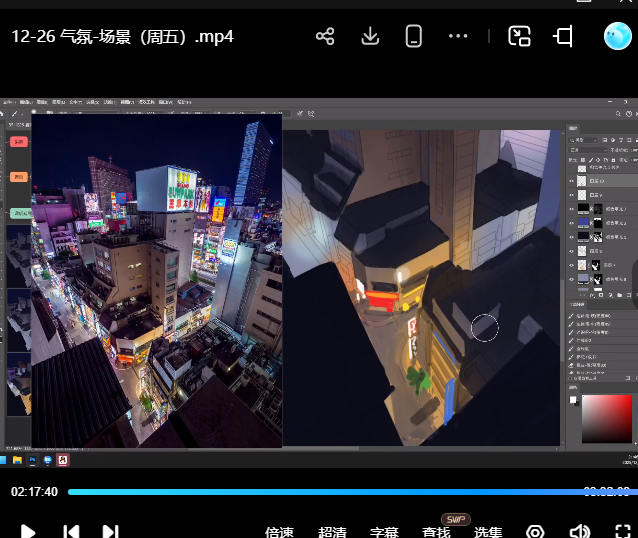Viewport: 638px width, 538px height.
Task: Click the share icon in the top bar
Action: coord(325,37)
